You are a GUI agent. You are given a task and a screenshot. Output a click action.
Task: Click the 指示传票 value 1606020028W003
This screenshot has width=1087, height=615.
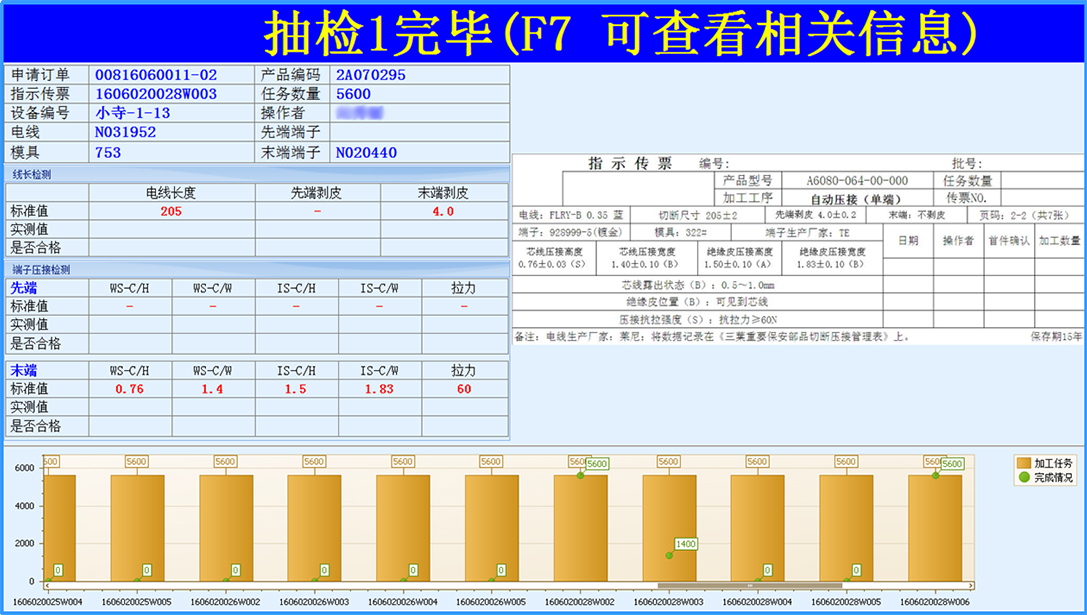(155, 94)
